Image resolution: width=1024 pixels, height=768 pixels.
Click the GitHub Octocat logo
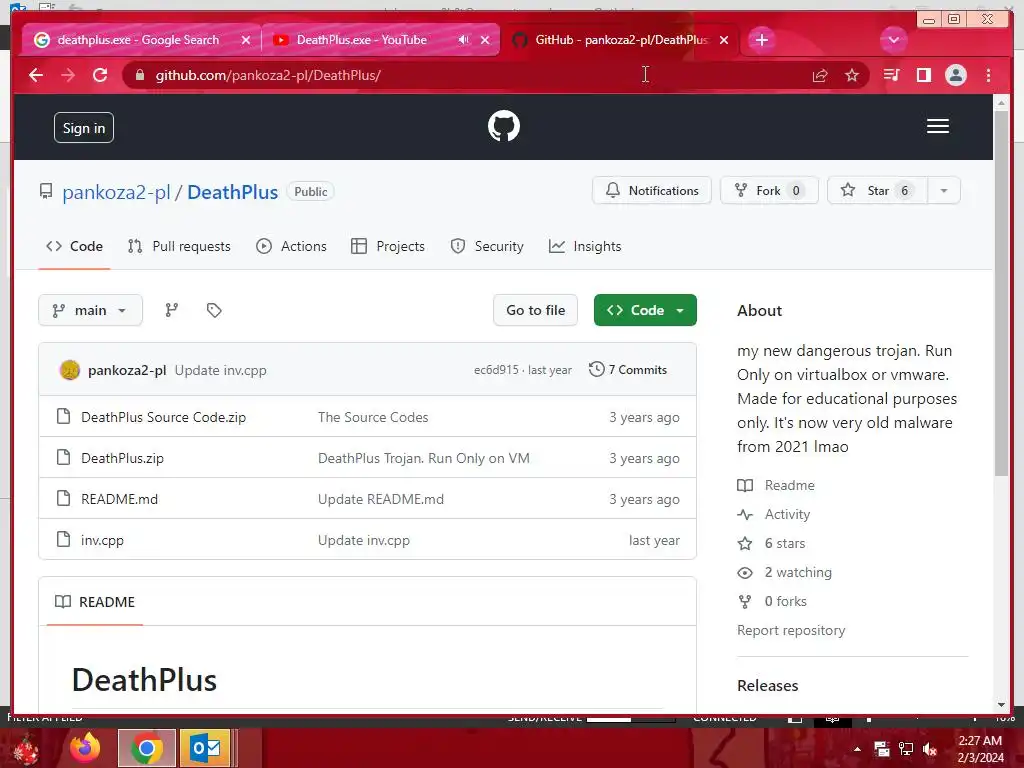click(x=504, y=126)
